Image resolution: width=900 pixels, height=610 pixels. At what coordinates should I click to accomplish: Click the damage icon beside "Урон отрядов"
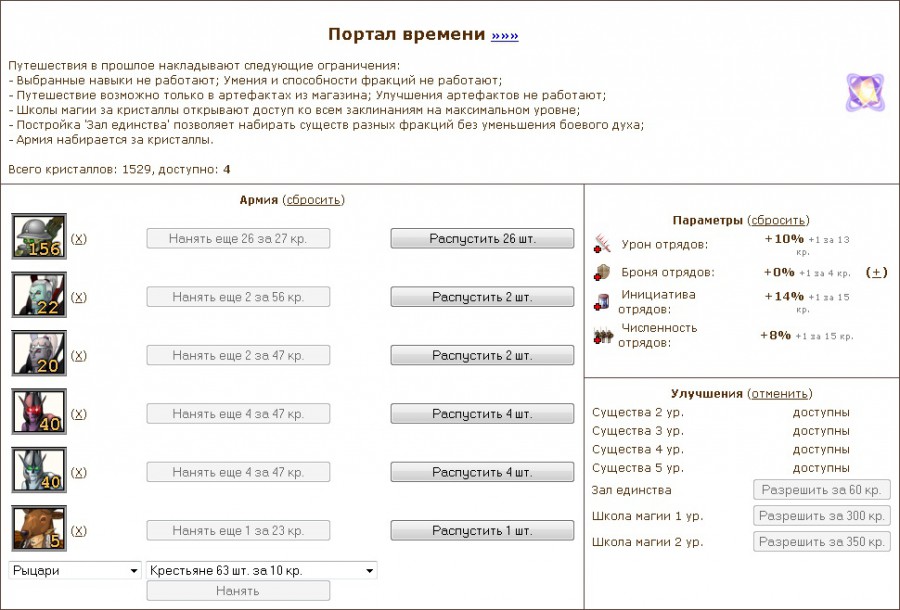coord(602,243)
